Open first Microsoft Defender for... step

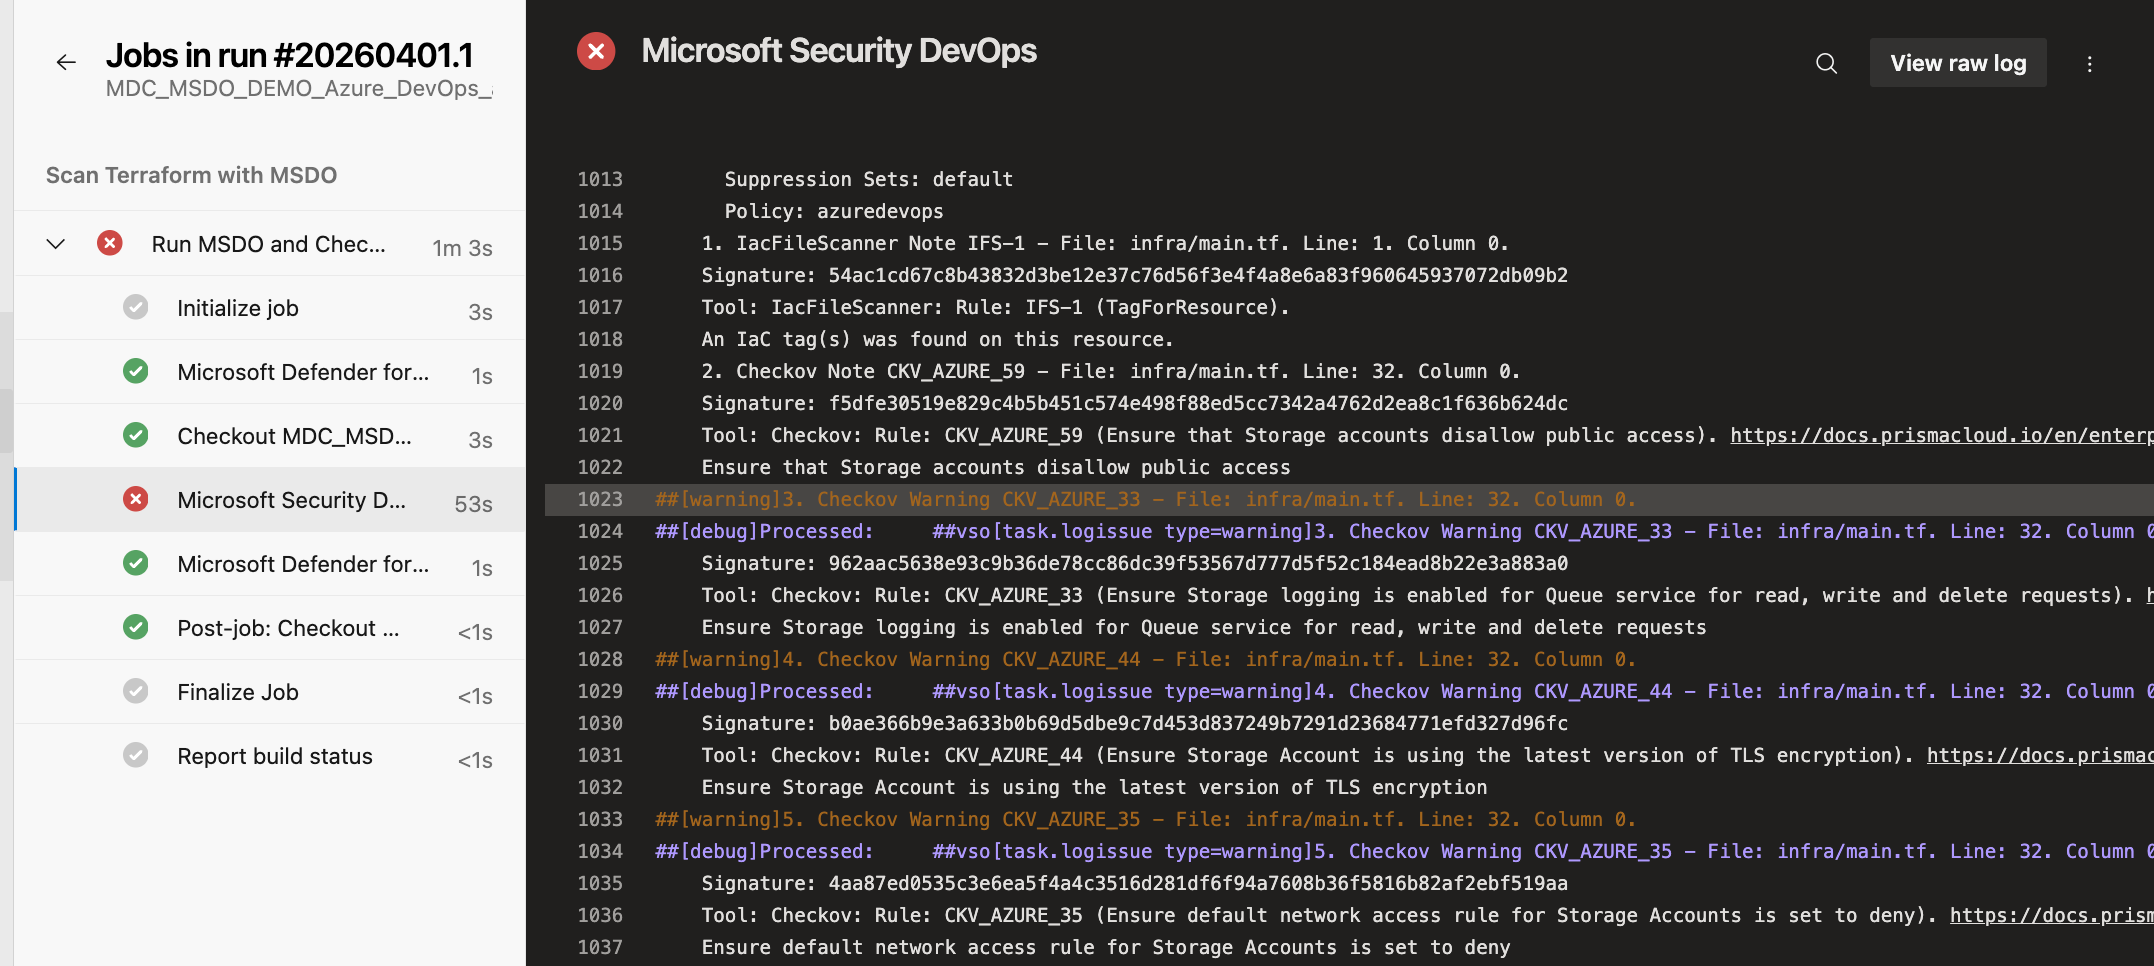[x=270, y=372]
